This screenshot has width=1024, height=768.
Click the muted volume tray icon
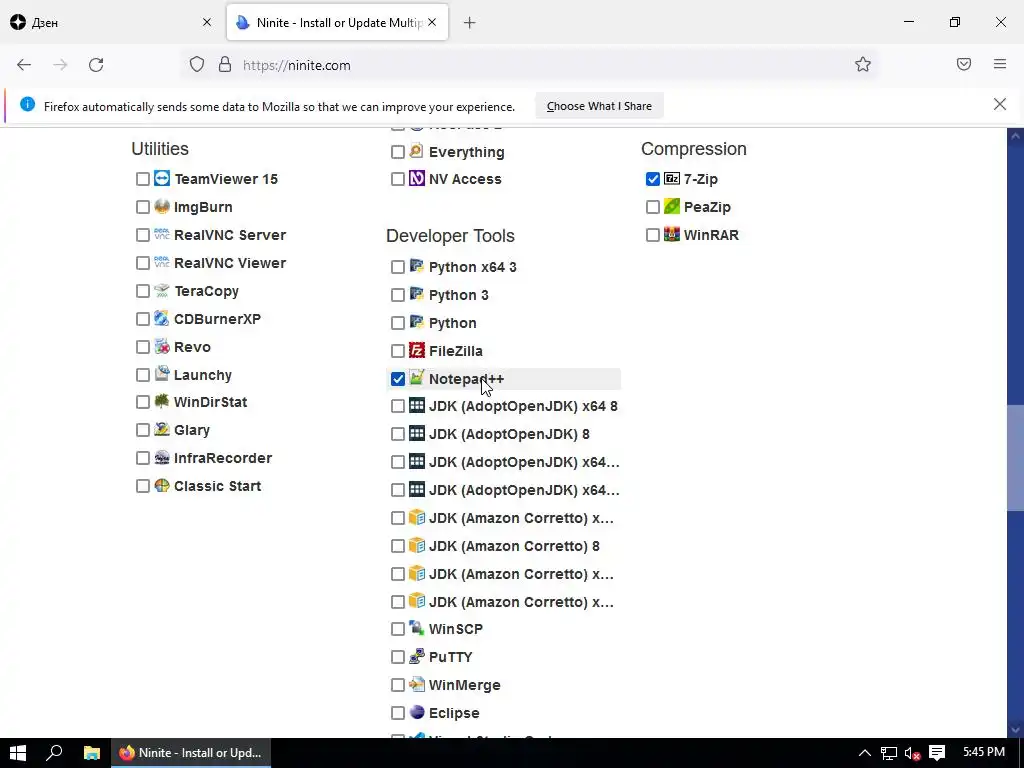(912, 753)
